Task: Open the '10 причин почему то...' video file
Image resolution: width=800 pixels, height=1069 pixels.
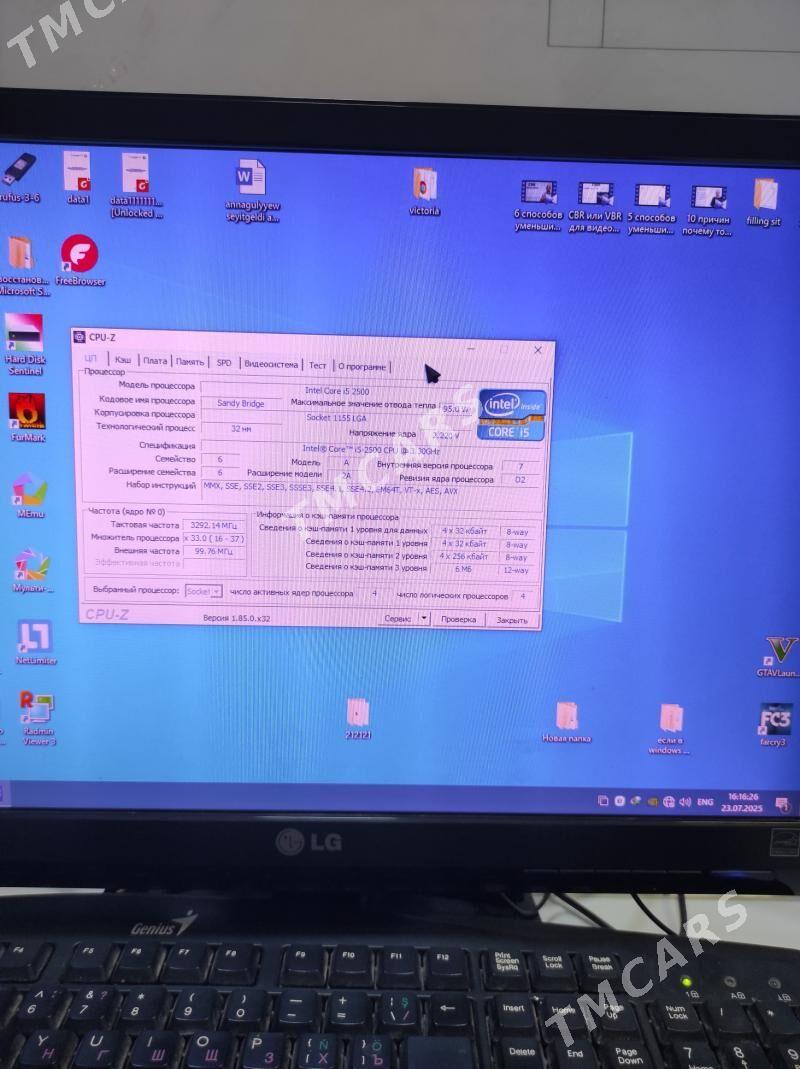Action: (x=707, y=211)
